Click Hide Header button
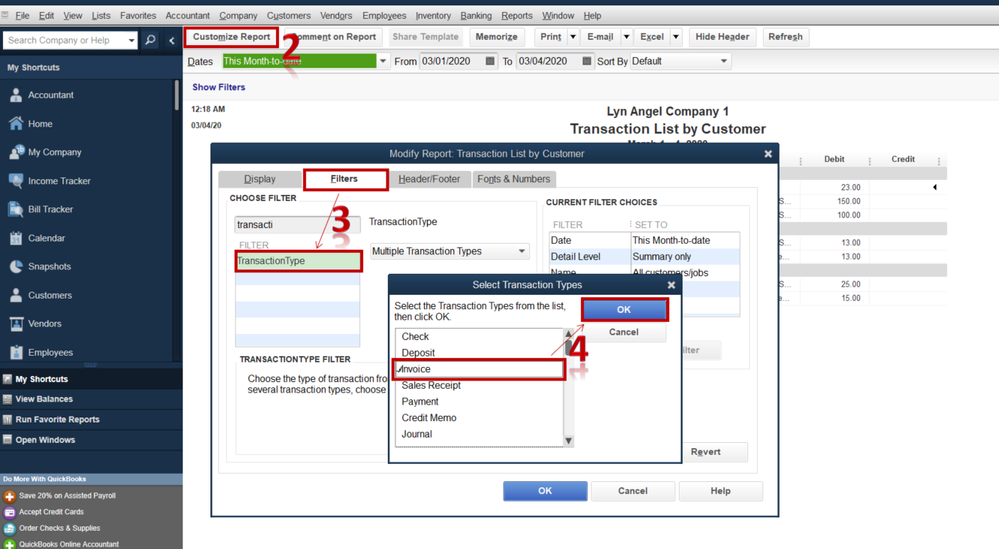999x549 pixels. pyautogui.click(x=722, y=37)
